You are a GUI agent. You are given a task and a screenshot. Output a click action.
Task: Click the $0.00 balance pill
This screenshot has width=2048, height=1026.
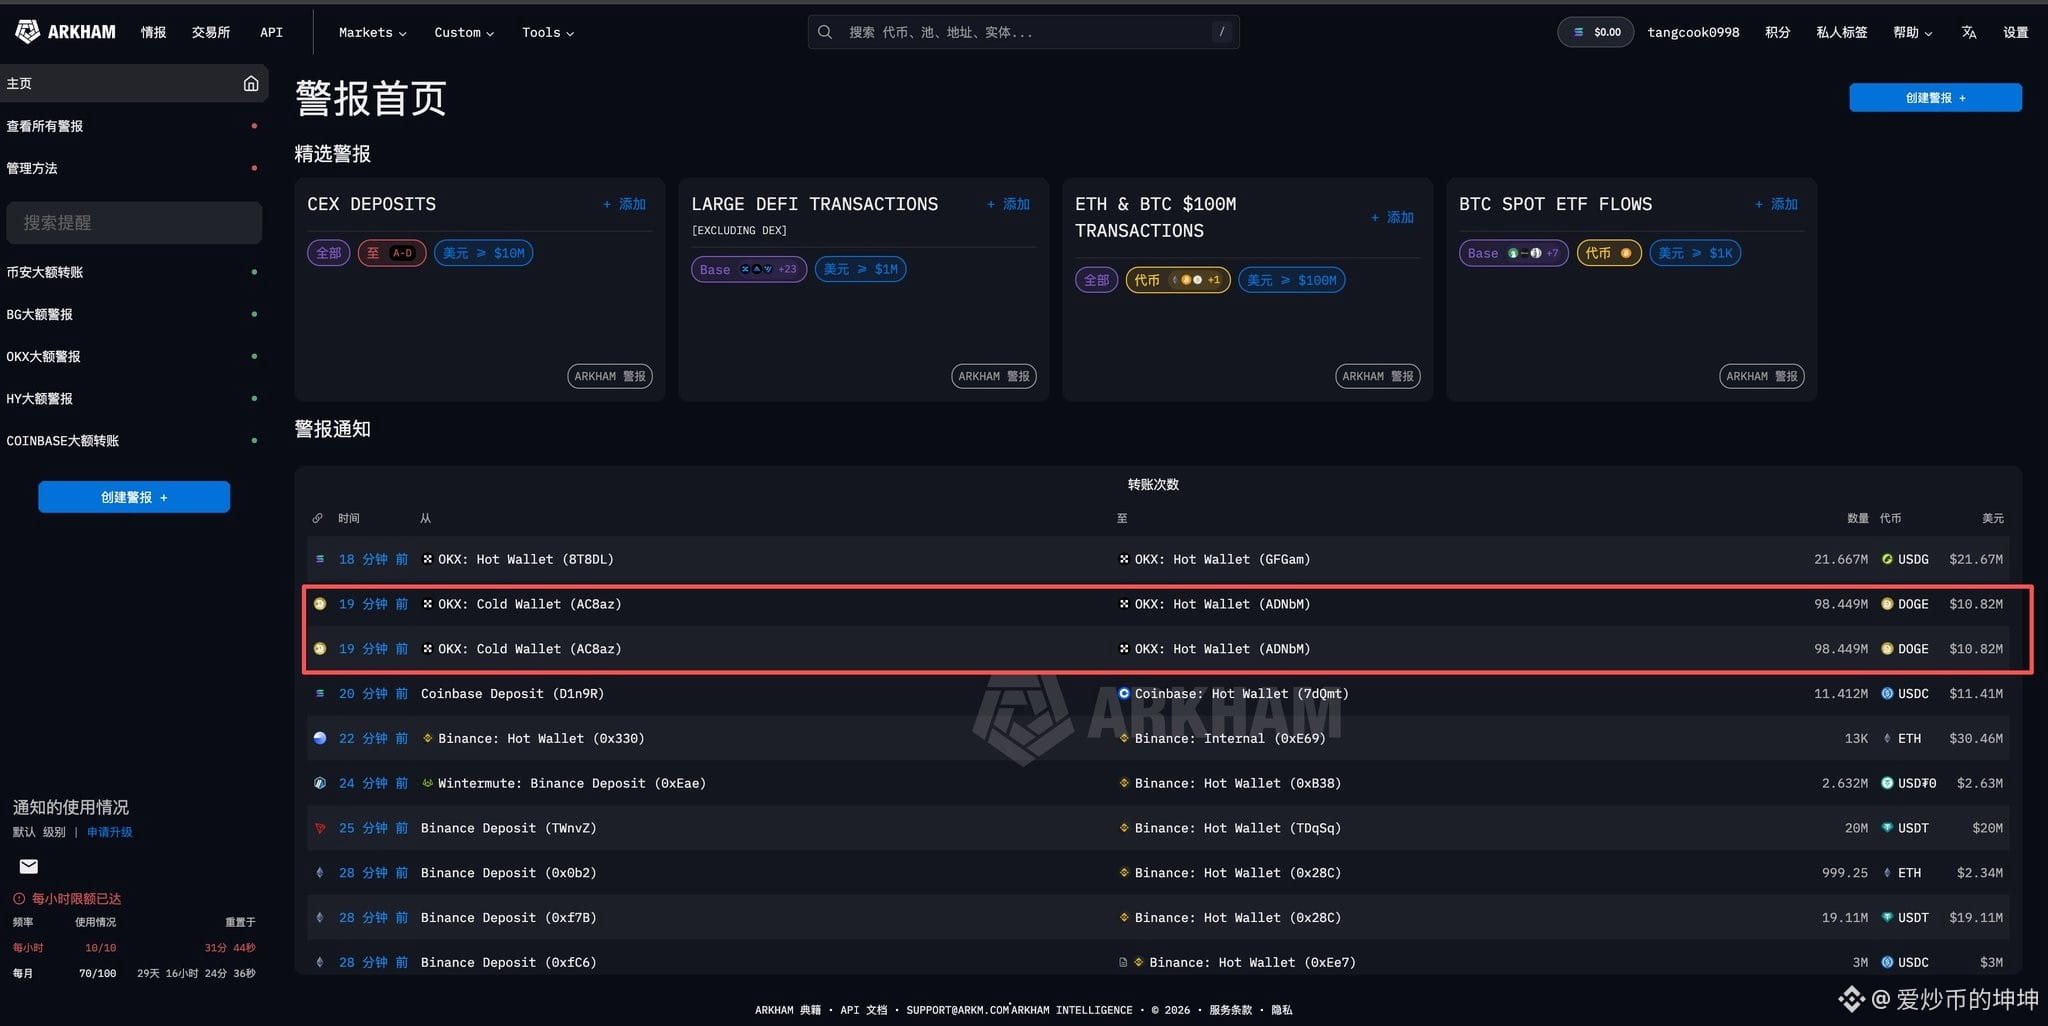coord(1596,32)
